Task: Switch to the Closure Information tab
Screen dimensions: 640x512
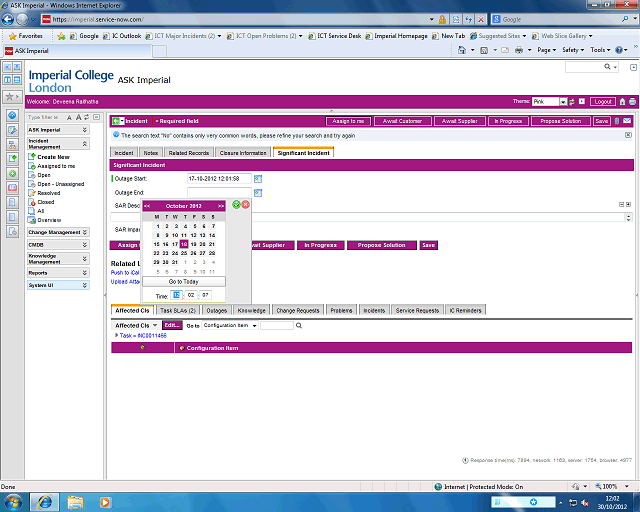Action: (x=243, y=153)
